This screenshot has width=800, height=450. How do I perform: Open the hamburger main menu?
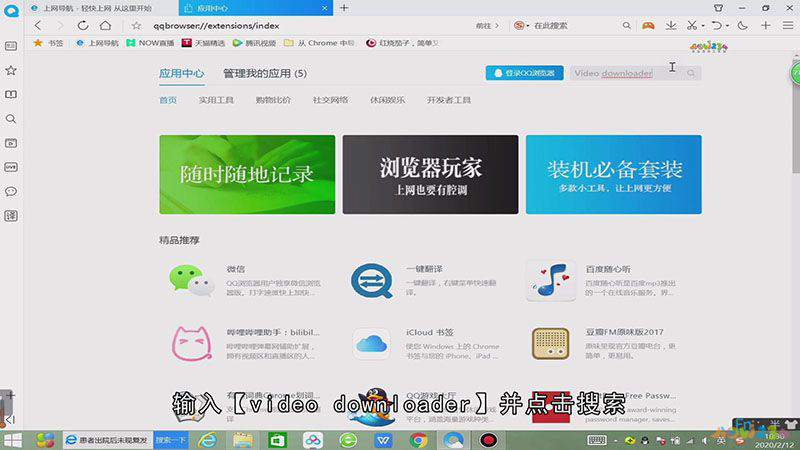pyautogui.click(x=788, y=26)
